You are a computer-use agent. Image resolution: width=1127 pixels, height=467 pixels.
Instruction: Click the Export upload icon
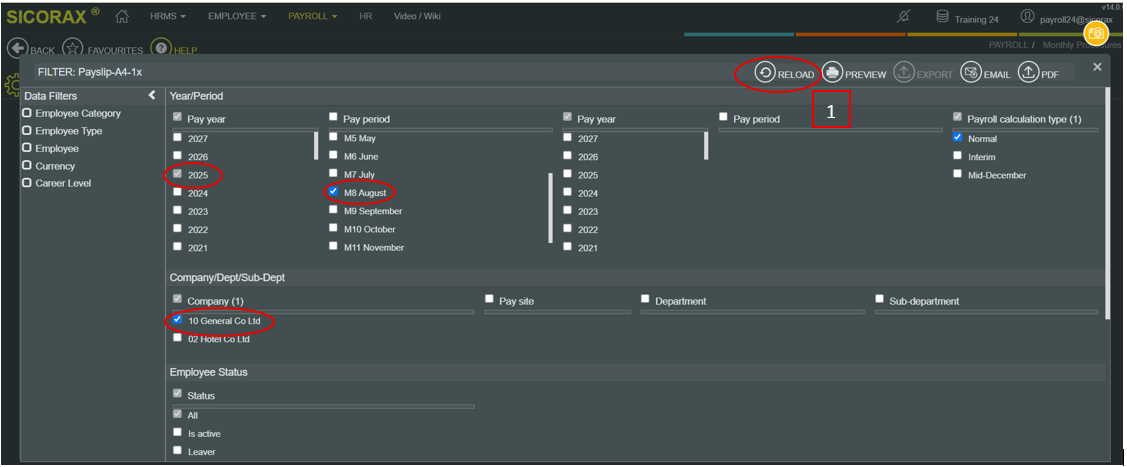tap(903, 73)
